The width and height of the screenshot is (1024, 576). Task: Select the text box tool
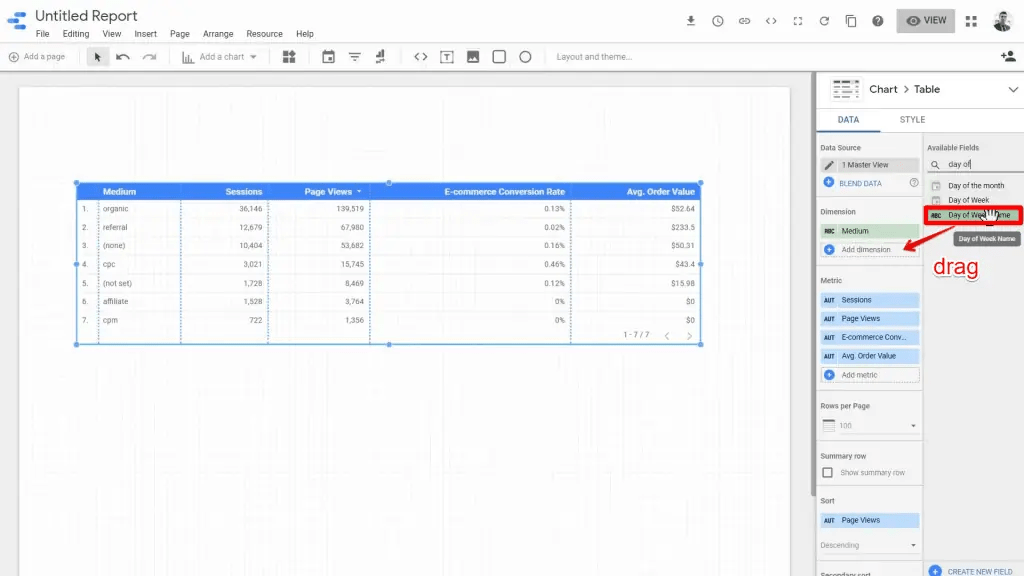446,57
